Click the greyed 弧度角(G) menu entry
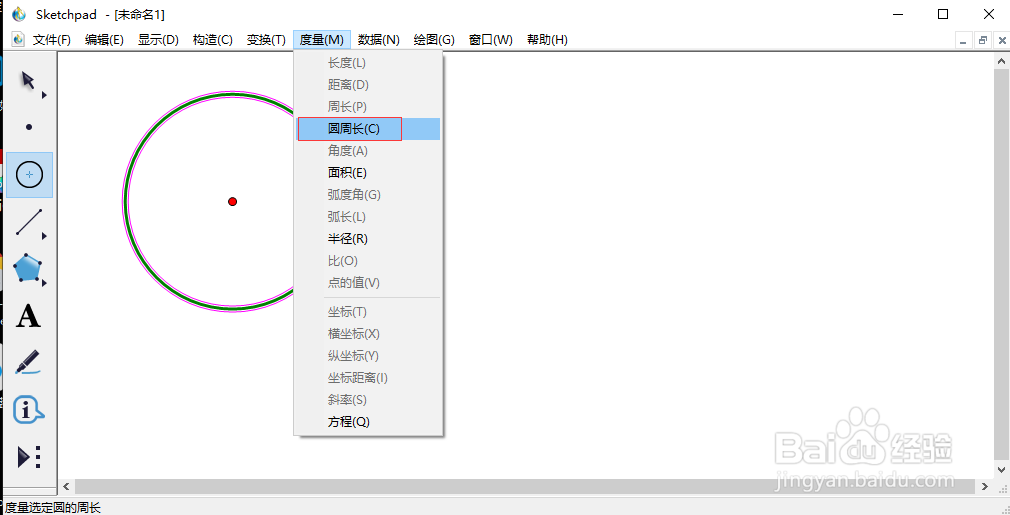1010x515 pixels. (x=368, y=194)
